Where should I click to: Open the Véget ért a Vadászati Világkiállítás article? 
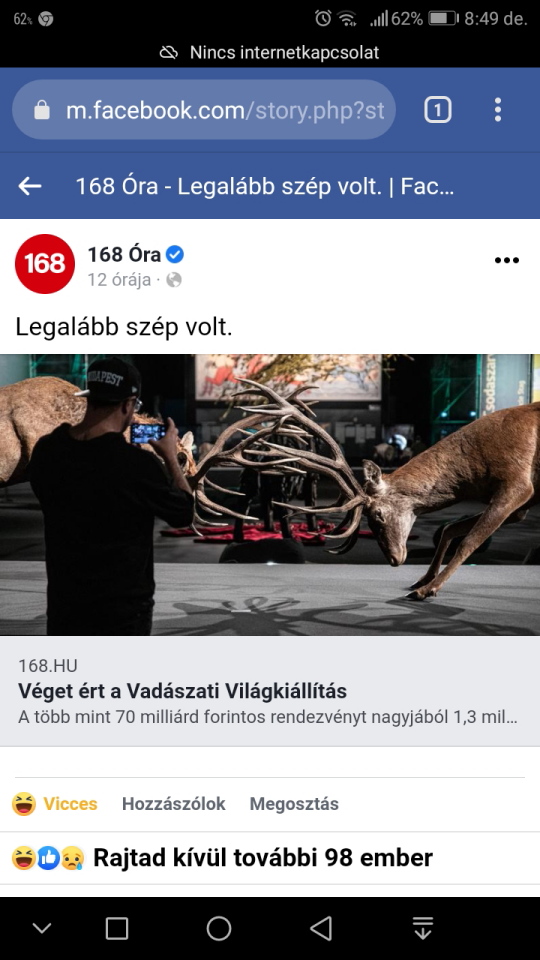click(x=182, y=691)
